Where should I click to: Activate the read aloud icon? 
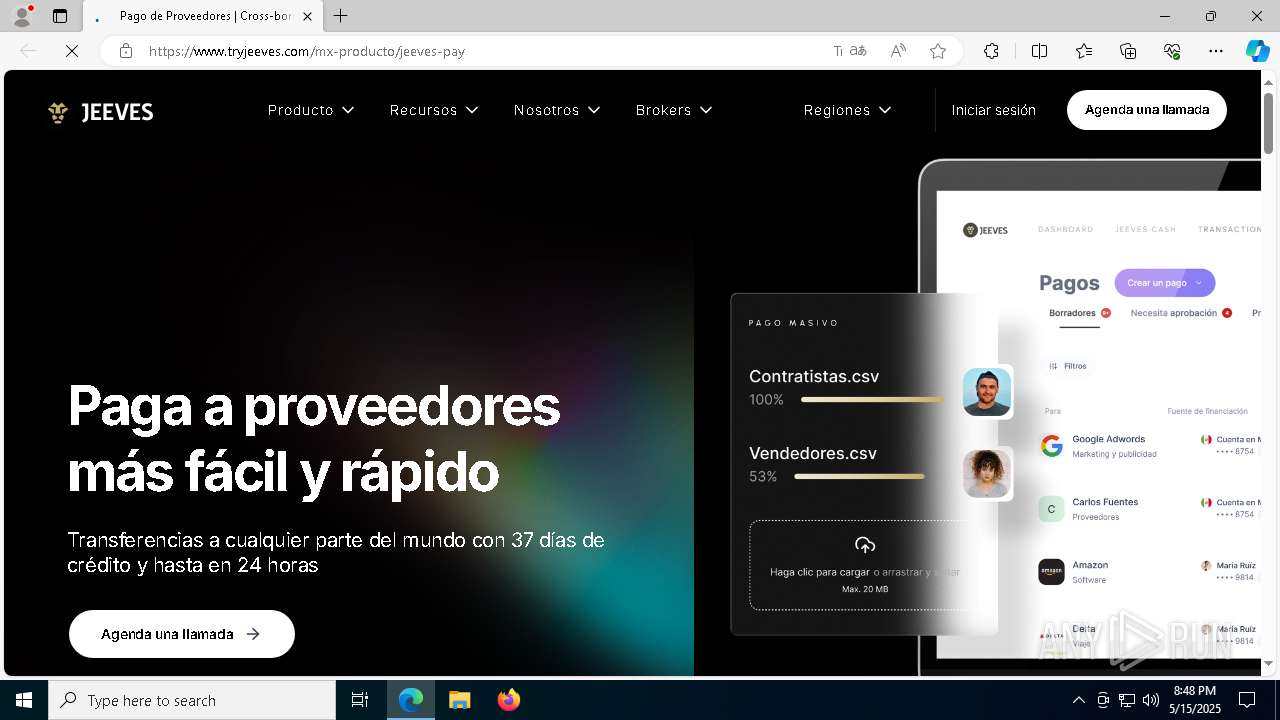[898, 51]
